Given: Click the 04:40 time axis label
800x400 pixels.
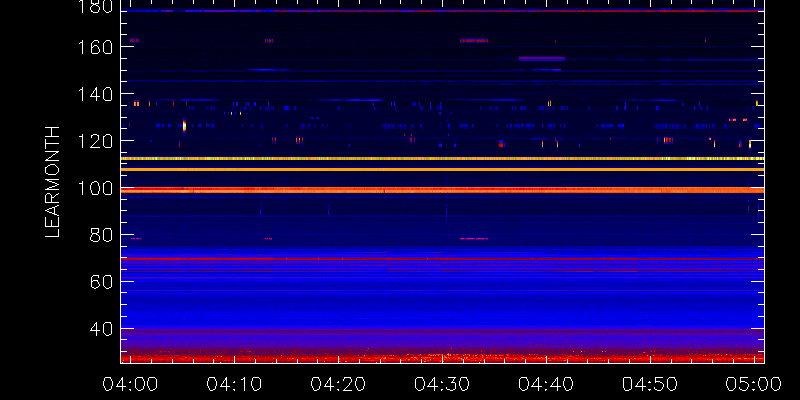Looking at the screenshot, I should (x=546, y=383).
